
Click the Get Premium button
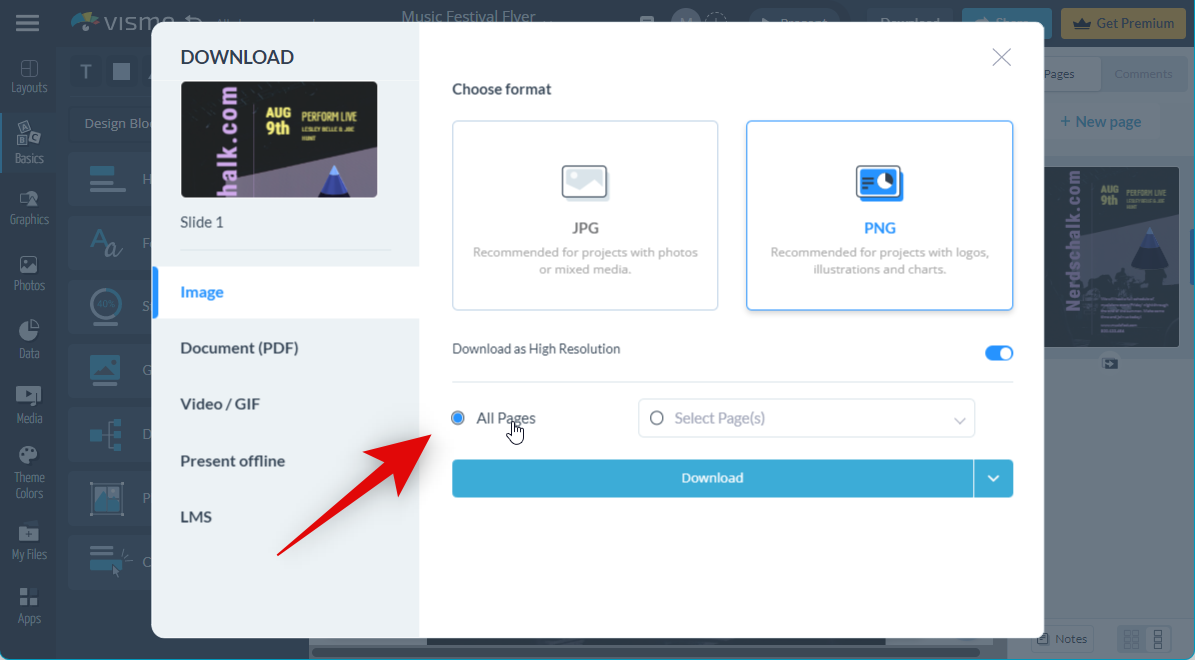coord(1123,23)
